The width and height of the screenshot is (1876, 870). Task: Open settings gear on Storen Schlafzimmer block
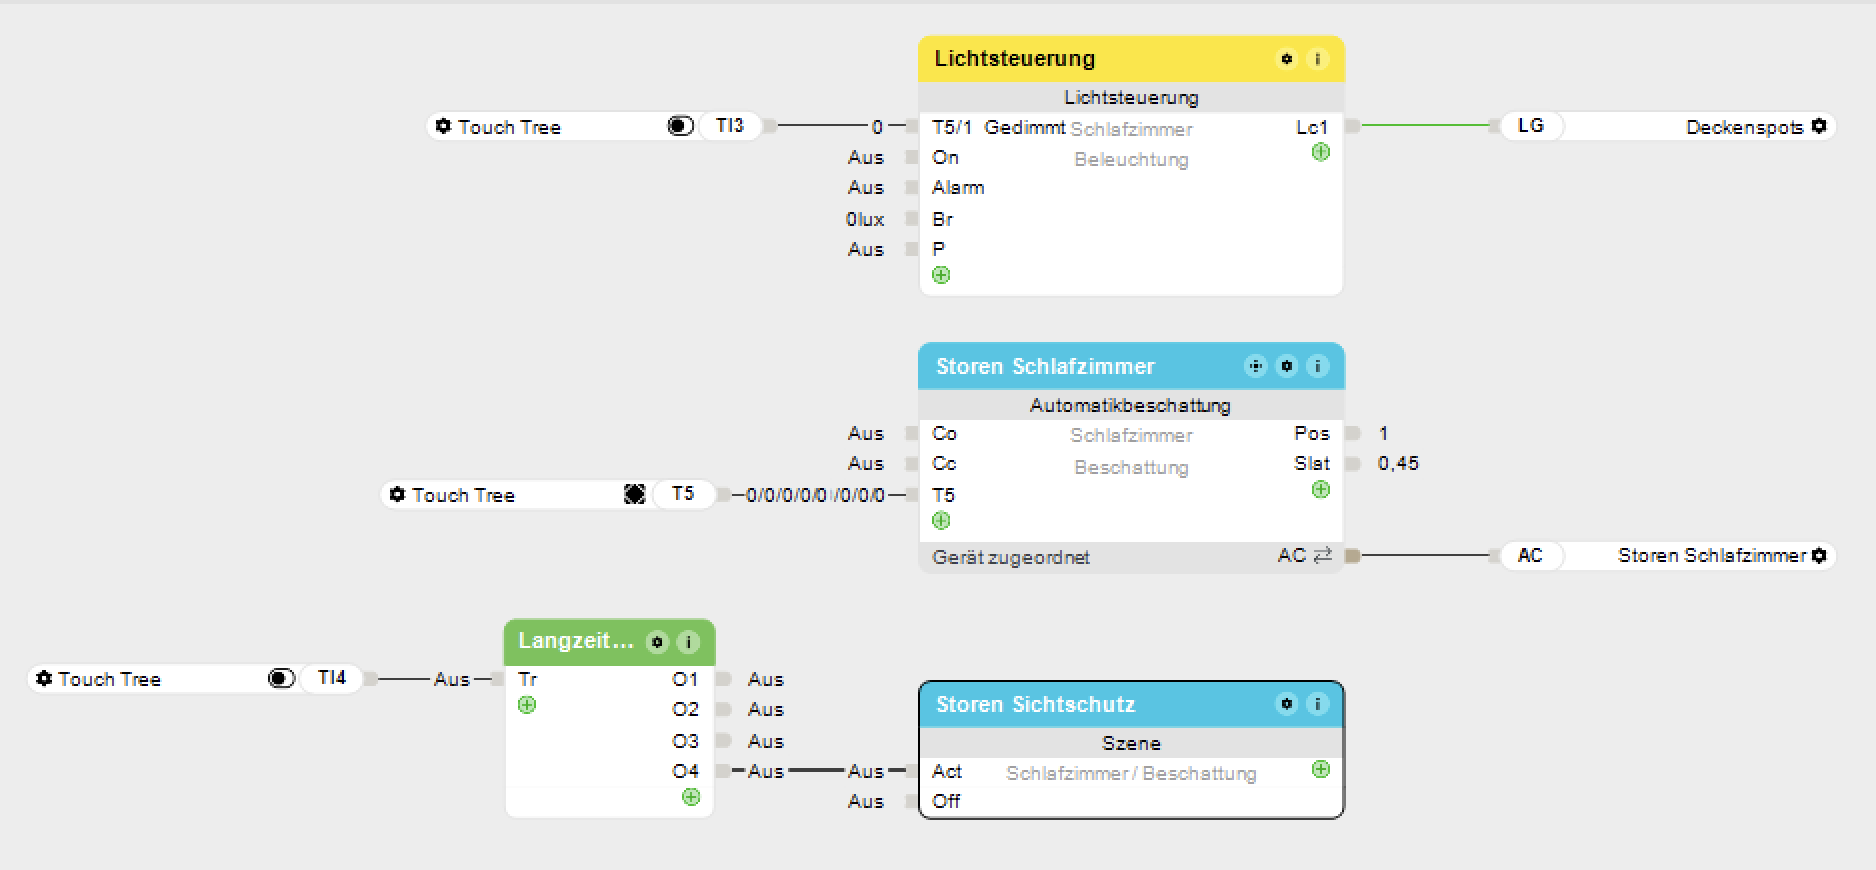1287,366
